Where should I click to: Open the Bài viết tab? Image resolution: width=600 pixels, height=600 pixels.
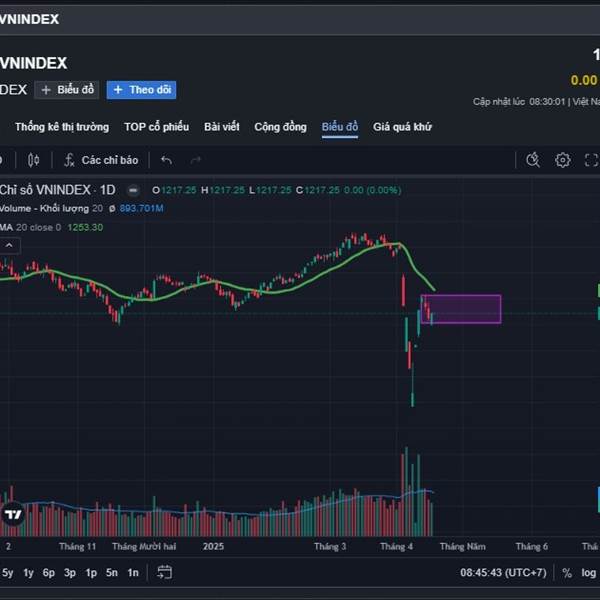coord(222,127)
